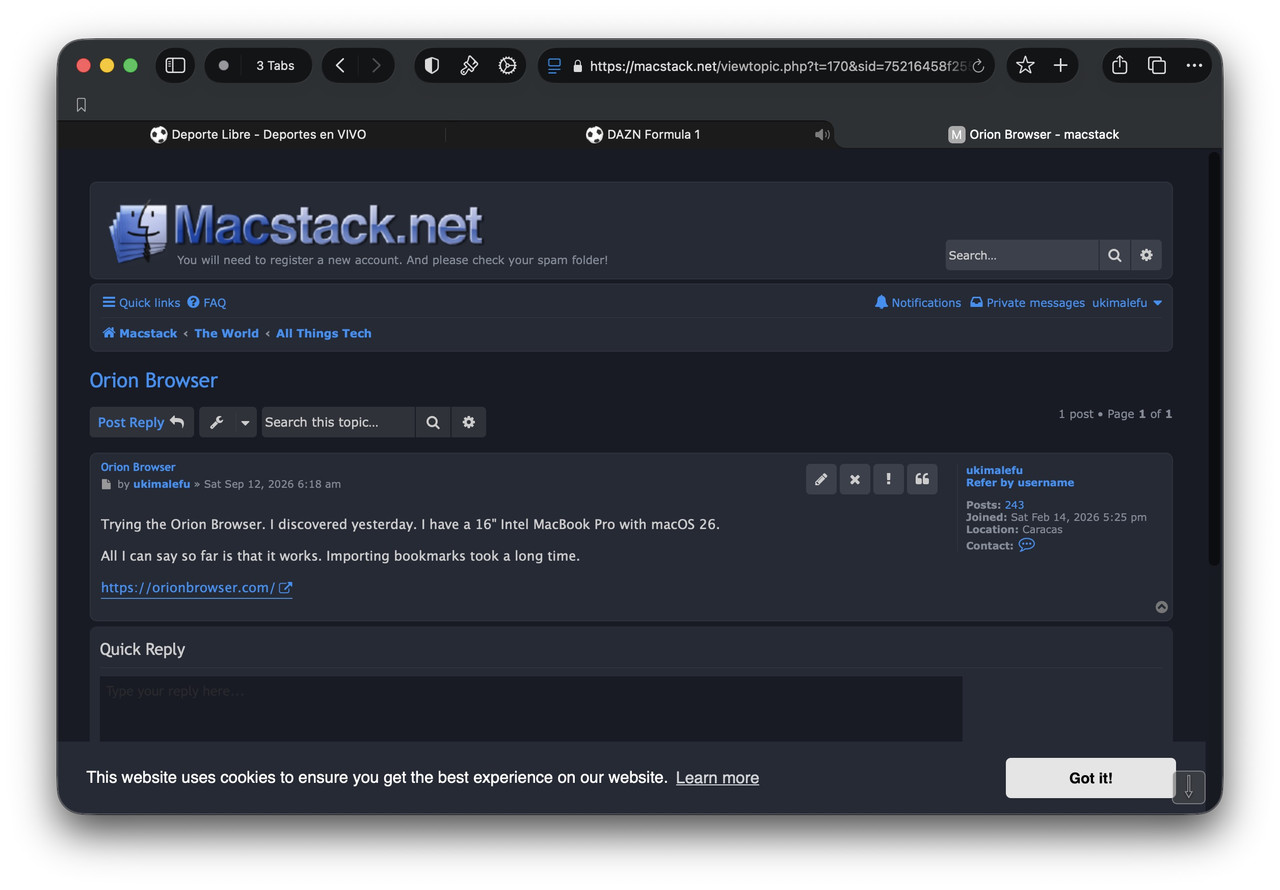Click the Macstack.net logo
The image size is (1280, 890).
[296, 230]
